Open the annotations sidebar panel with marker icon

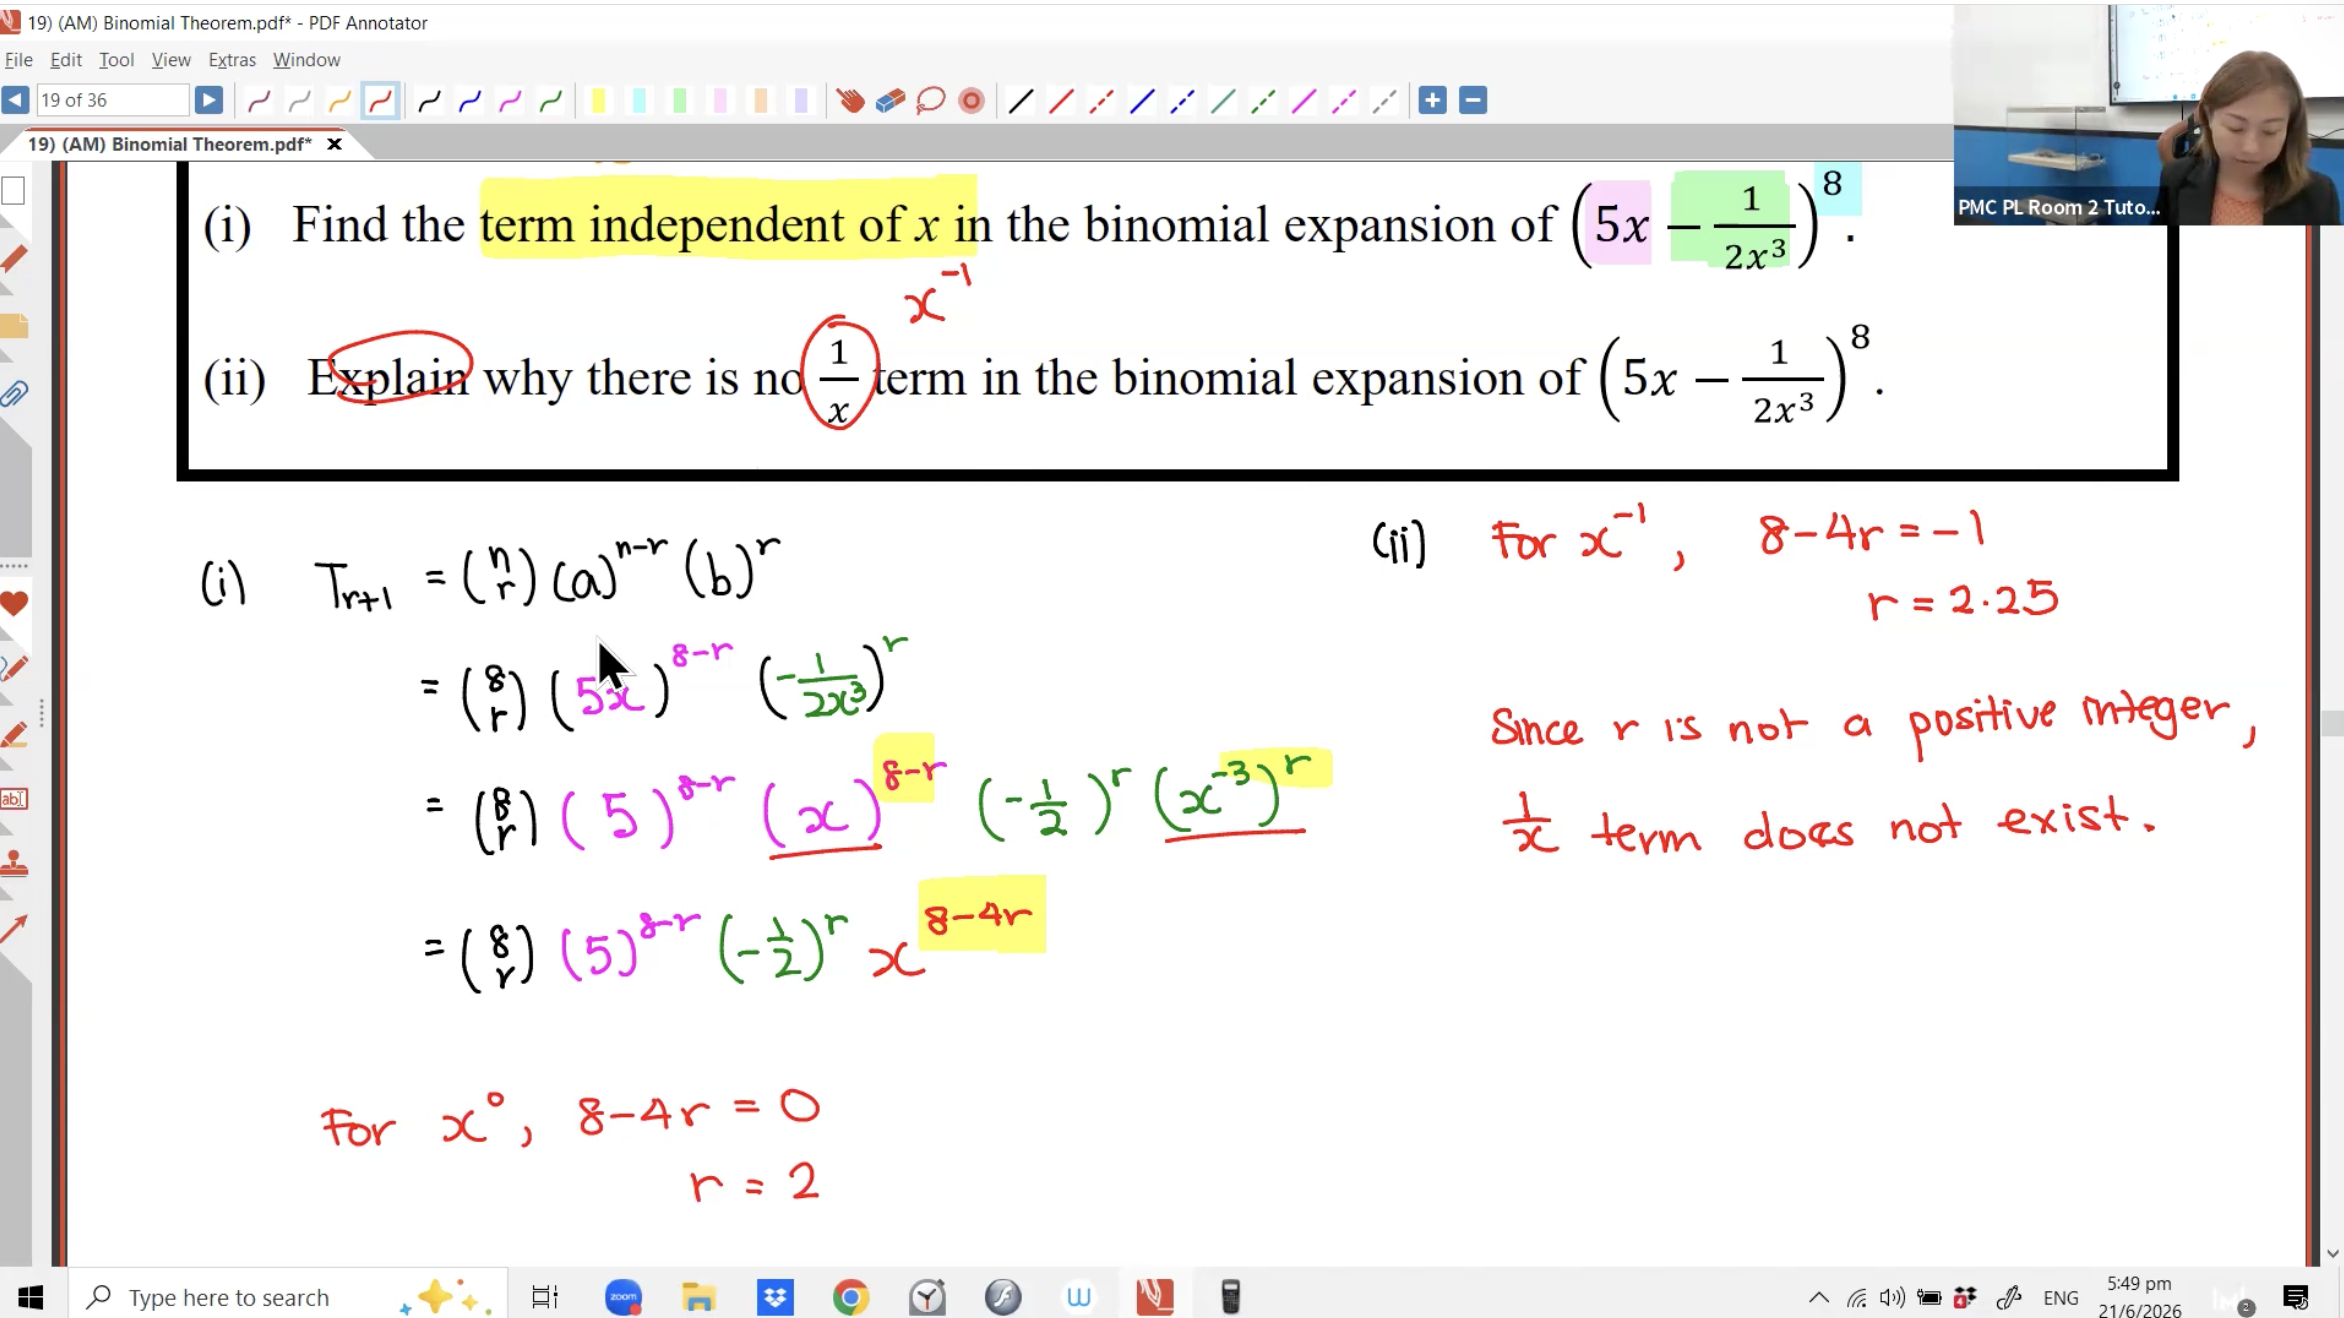(14, 259)
